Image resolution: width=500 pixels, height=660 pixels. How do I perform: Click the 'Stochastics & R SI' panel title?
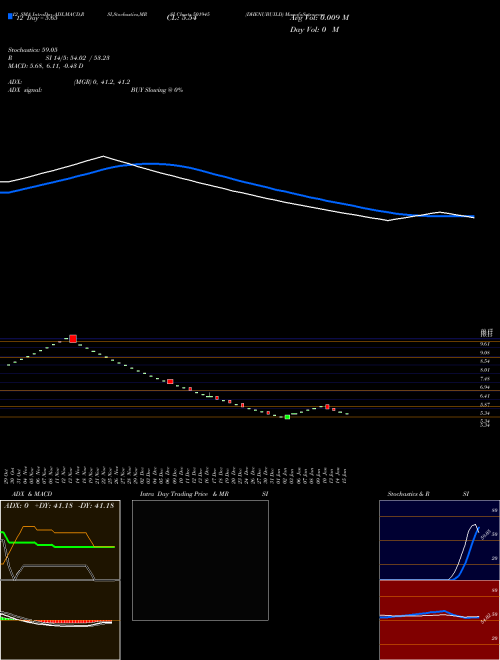click(x=428, y=494)
